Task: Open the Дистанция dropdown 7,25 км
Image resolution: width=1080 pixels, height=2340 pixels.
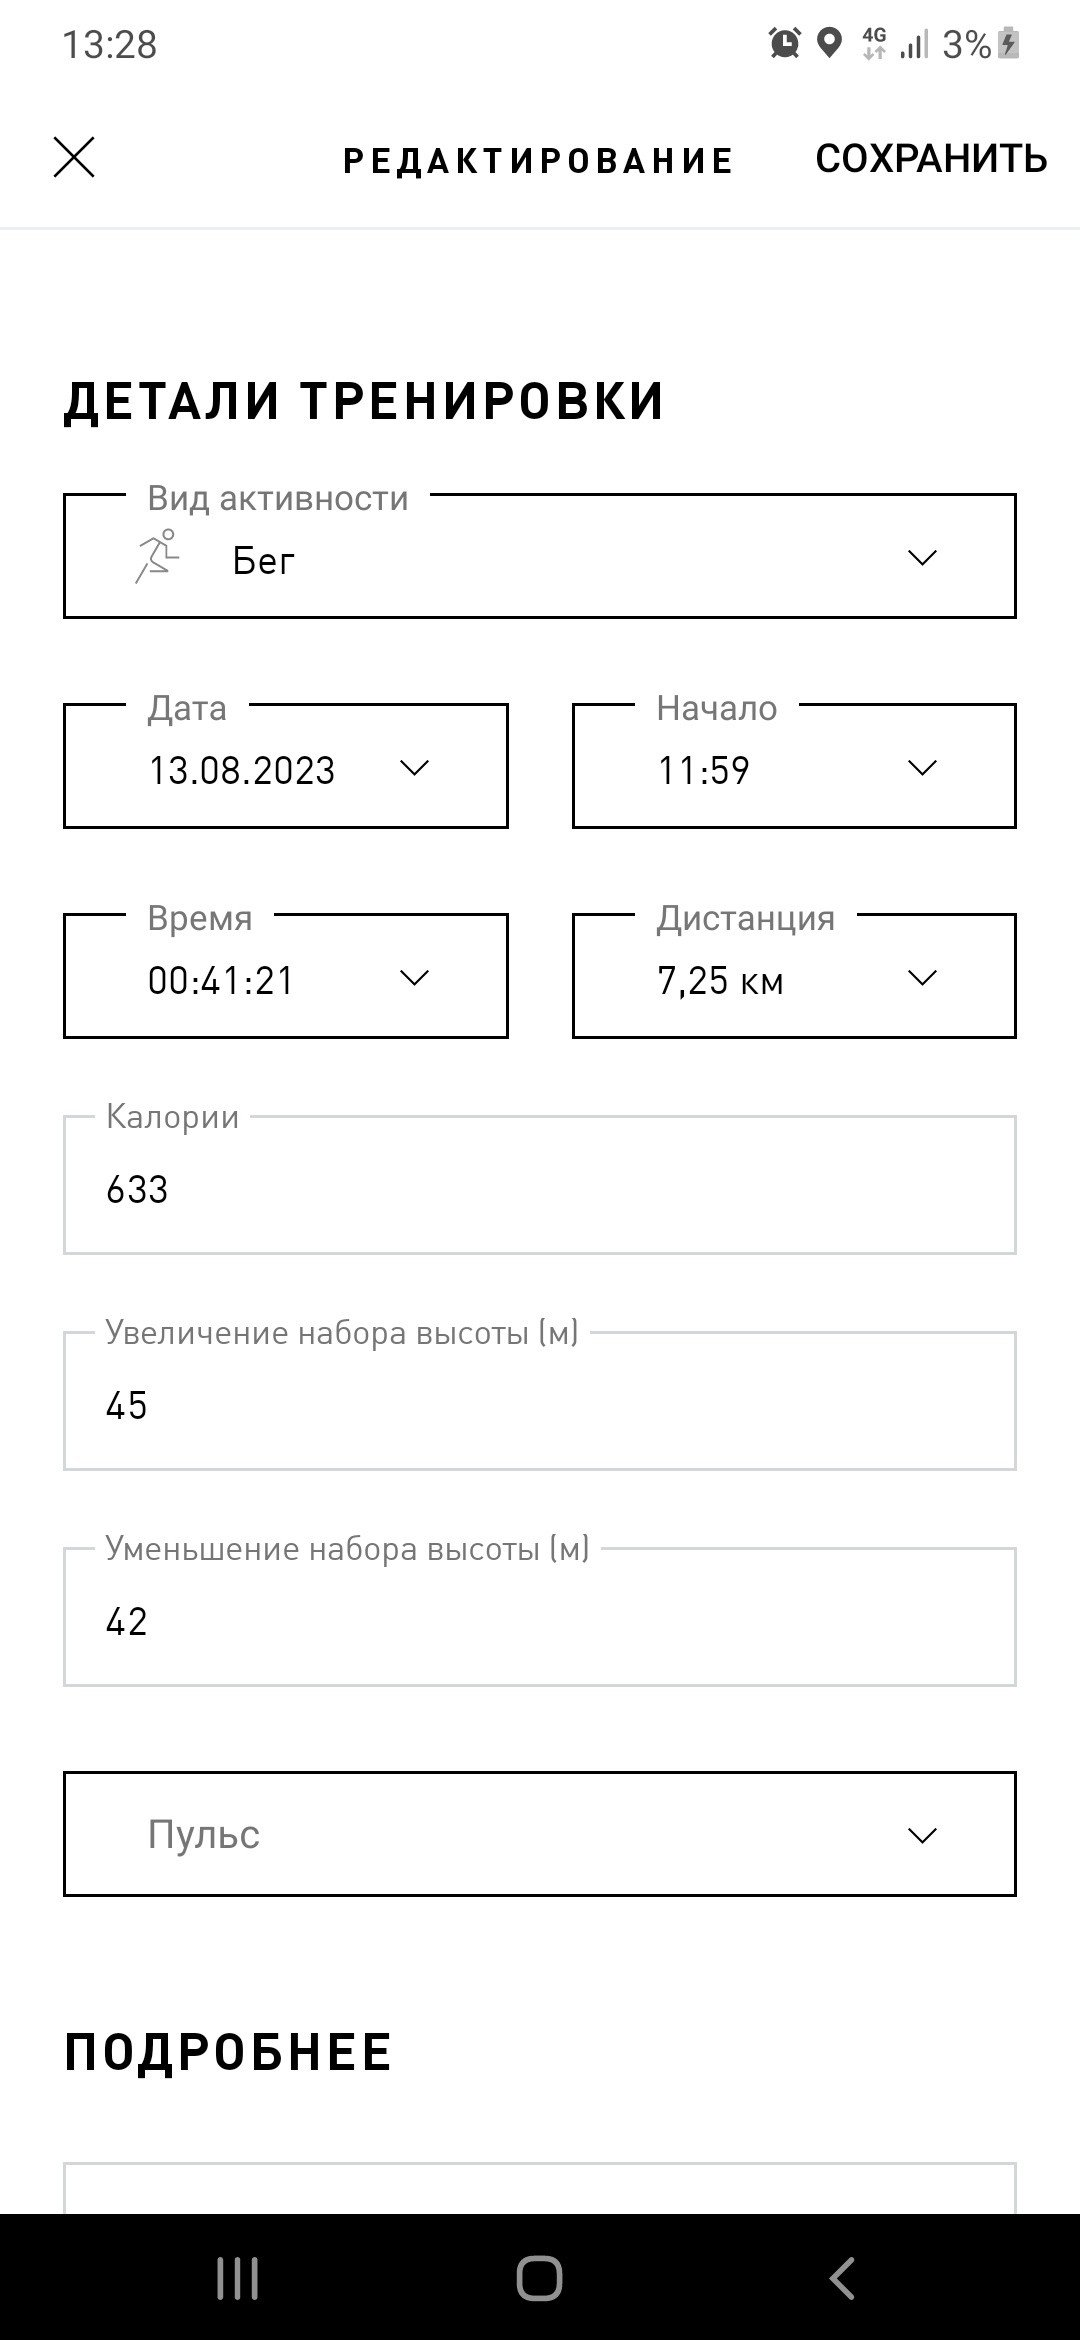Action: (794, 976)
